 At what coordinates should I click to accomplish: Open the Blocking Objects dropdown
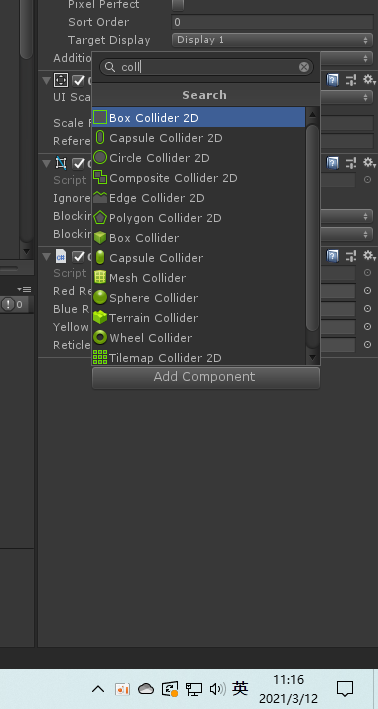[x=346, y=216]
